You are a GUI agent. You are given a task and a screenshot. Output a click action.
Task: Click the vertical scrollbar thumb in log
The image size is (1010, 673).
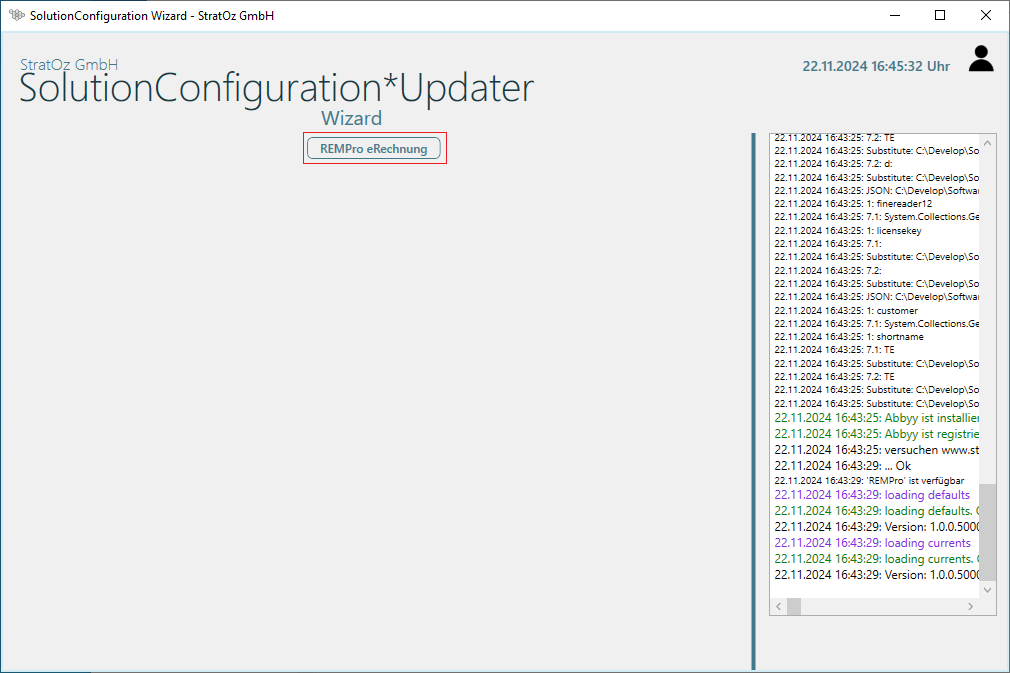988,532
